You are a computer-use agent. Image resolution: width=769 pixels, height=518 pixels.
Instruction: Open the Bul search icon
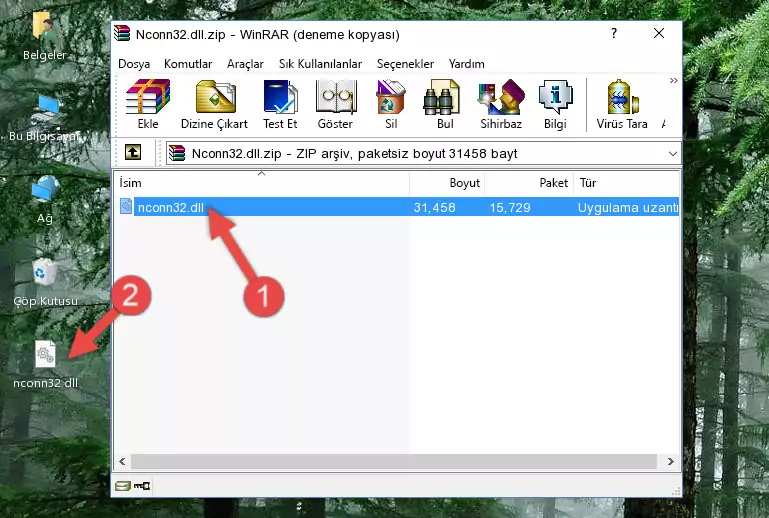445,104
